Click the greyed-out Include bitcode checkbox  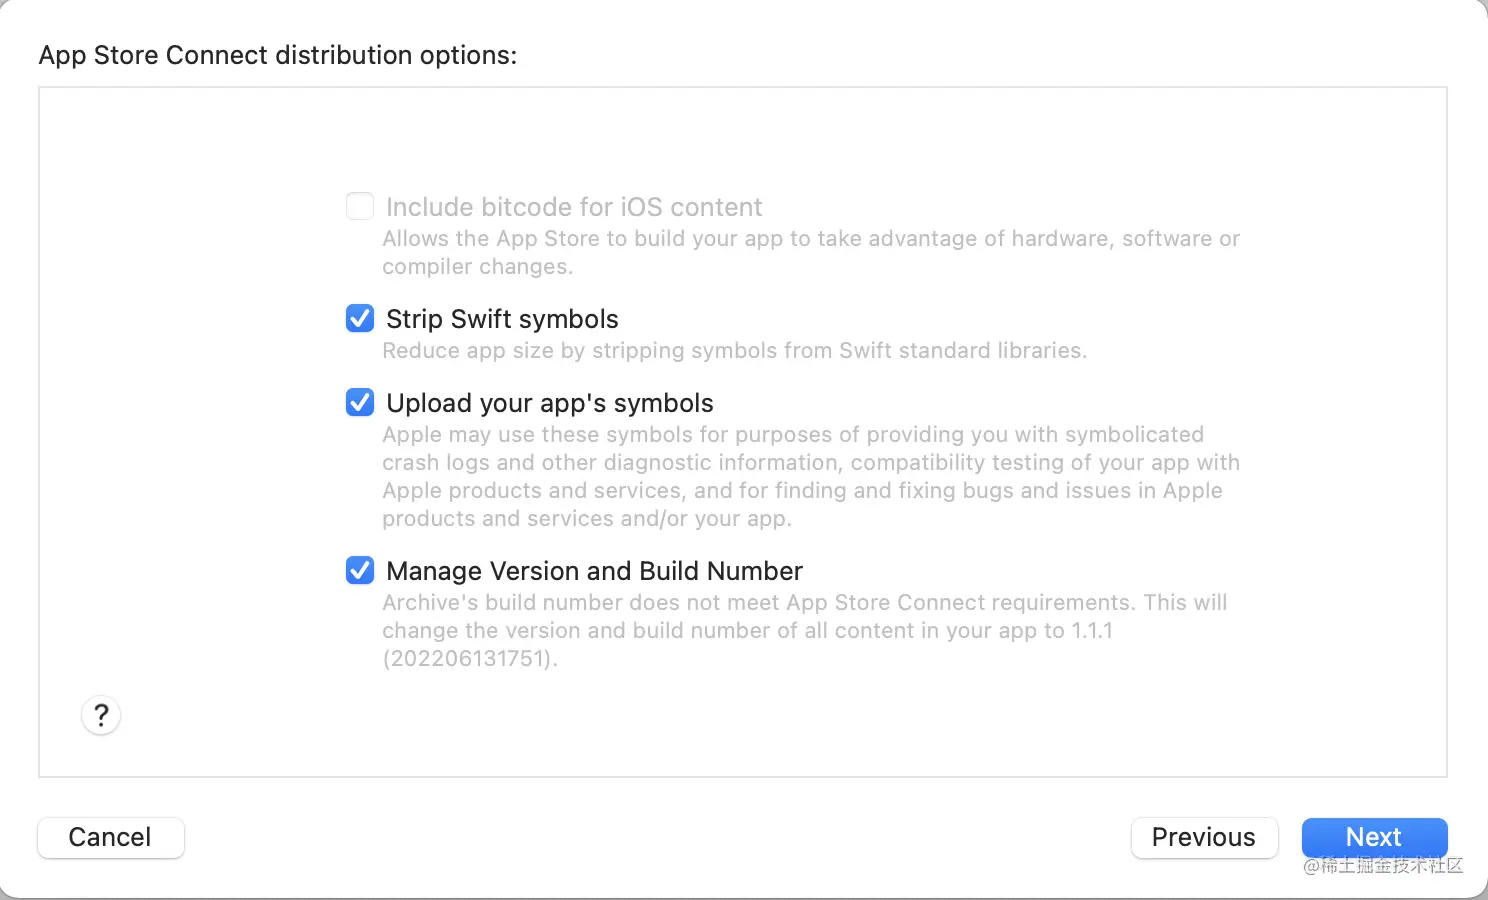tap(360, 206)
